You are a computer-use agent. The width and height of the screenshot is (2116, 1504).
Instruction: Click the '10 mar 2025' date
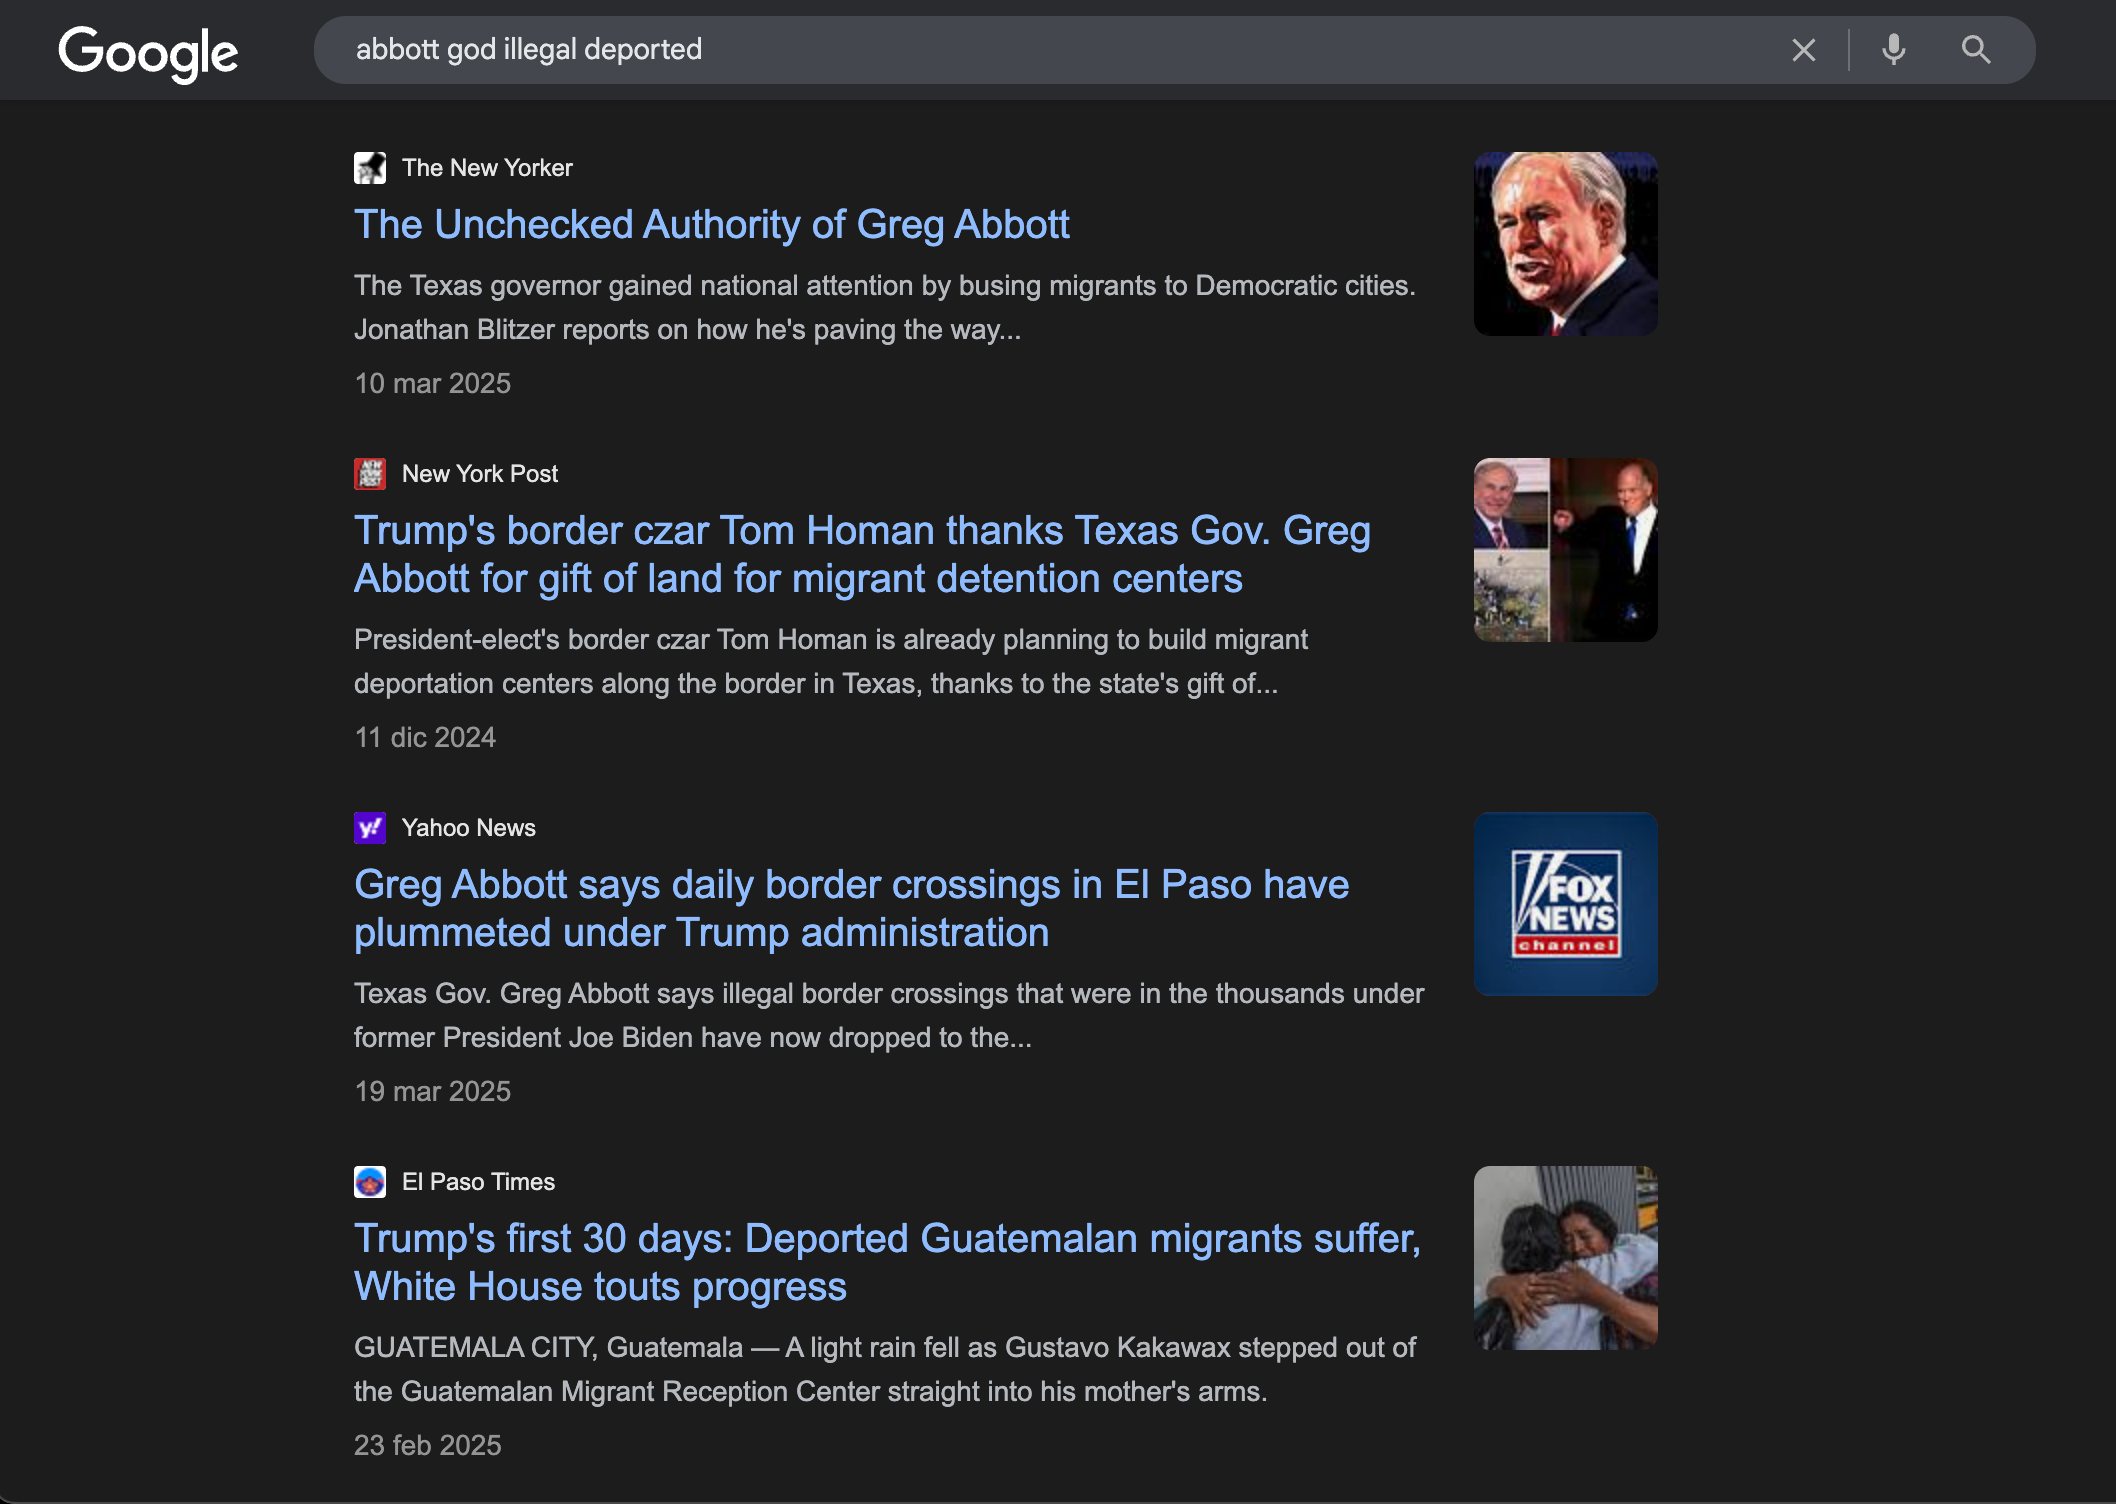[x=432, y=384]
